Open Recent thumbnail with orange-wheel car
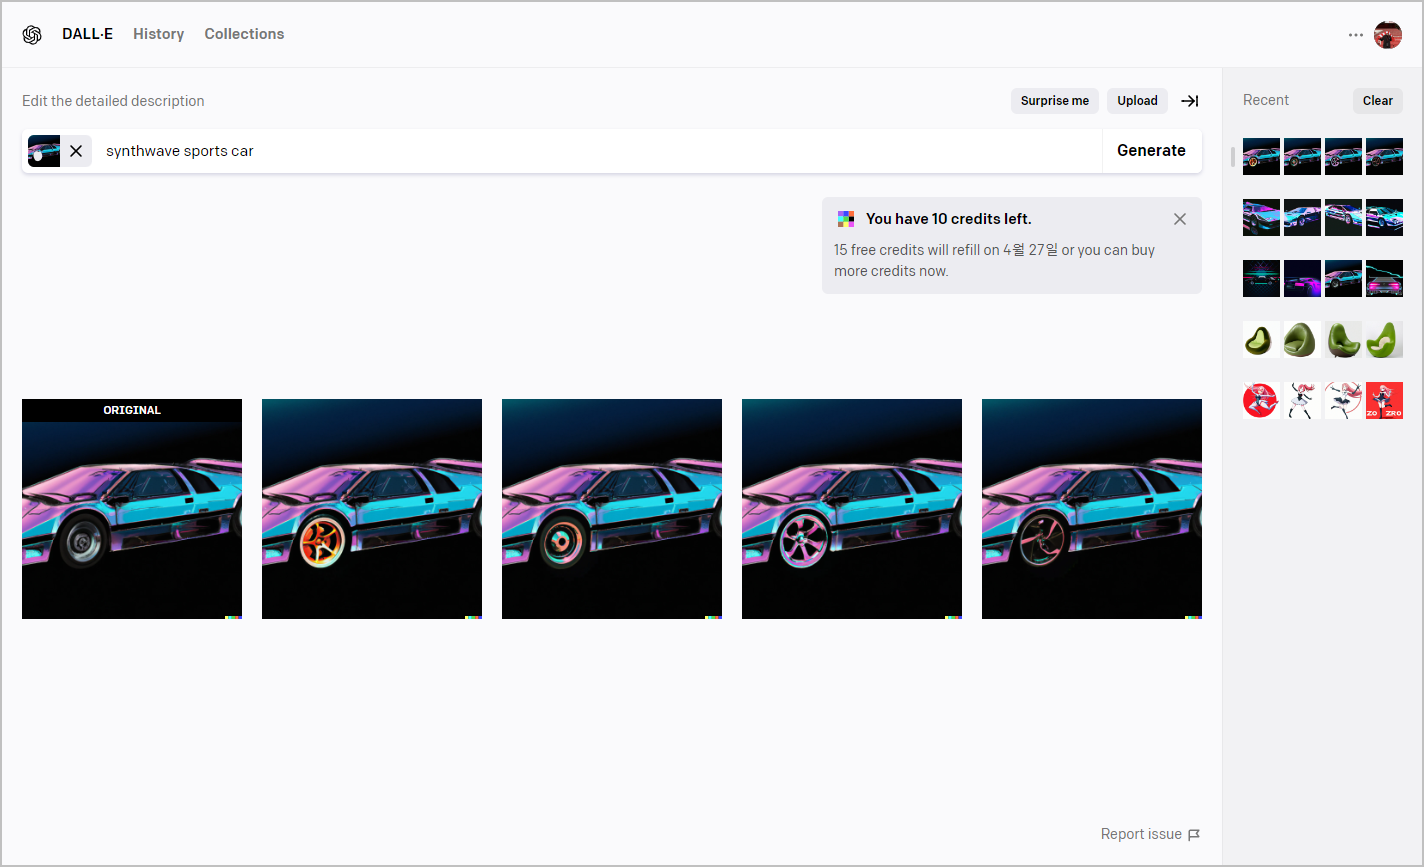Viewport: 1424px width, 867px height. pyautogui.click(x=1261, y=157)
